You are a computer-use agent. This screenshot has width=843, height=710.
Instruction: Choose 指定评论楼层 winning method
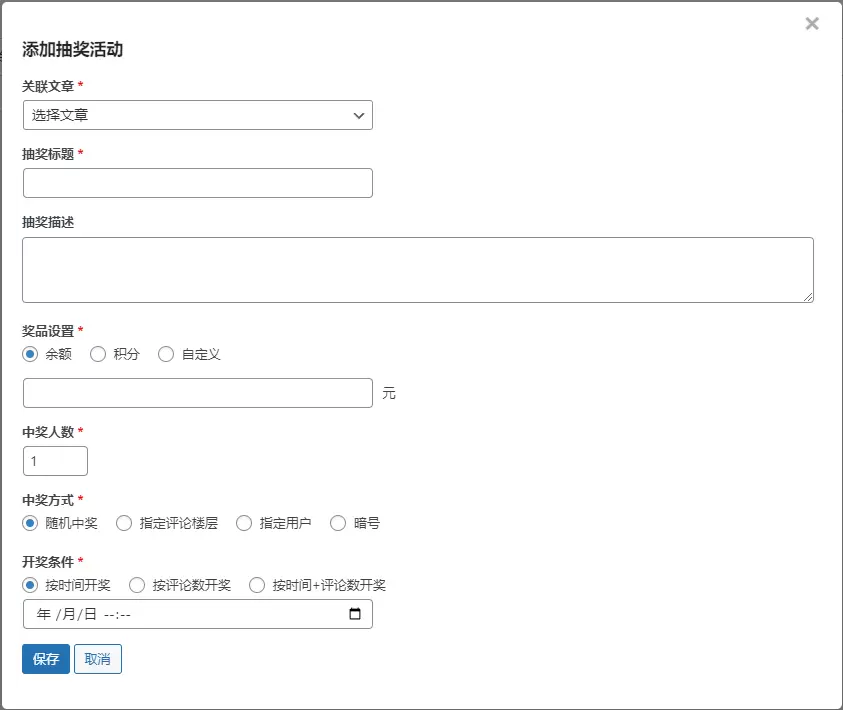pos(124,523)
